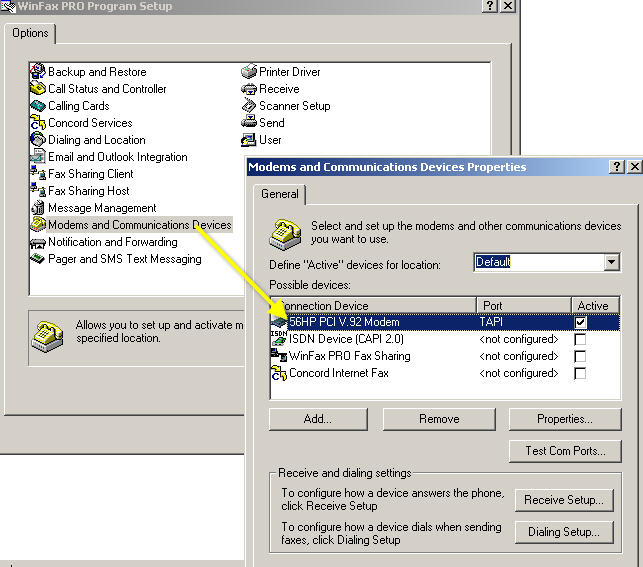Select Message Management option
The width and height of the screenshot is (643, 567).
(x=102, y=208)
